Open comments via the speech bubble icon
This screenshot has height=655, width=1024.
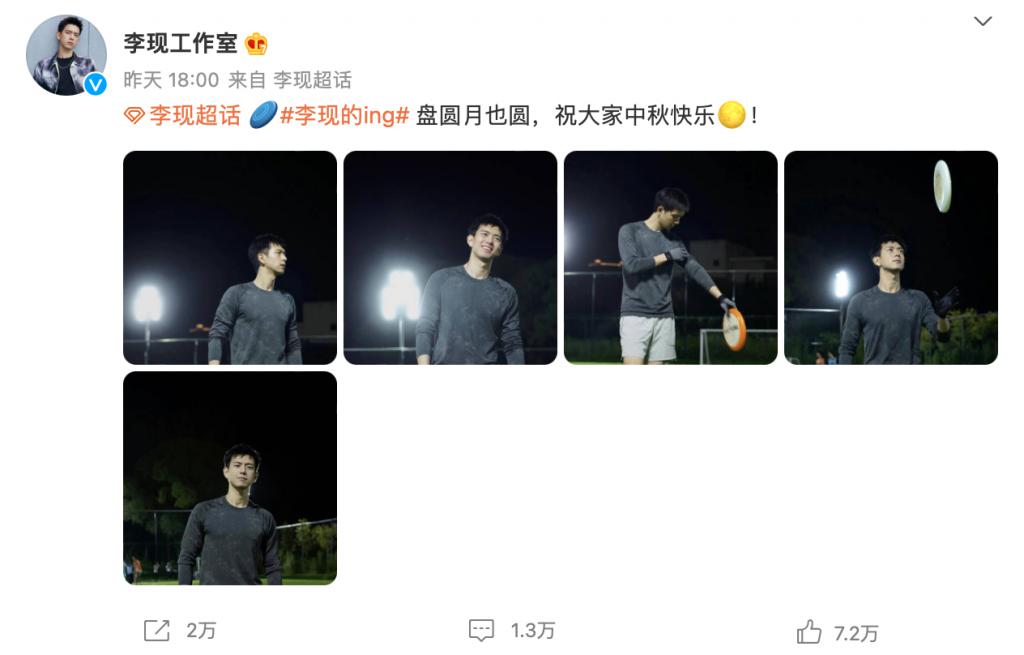point(481,631)
